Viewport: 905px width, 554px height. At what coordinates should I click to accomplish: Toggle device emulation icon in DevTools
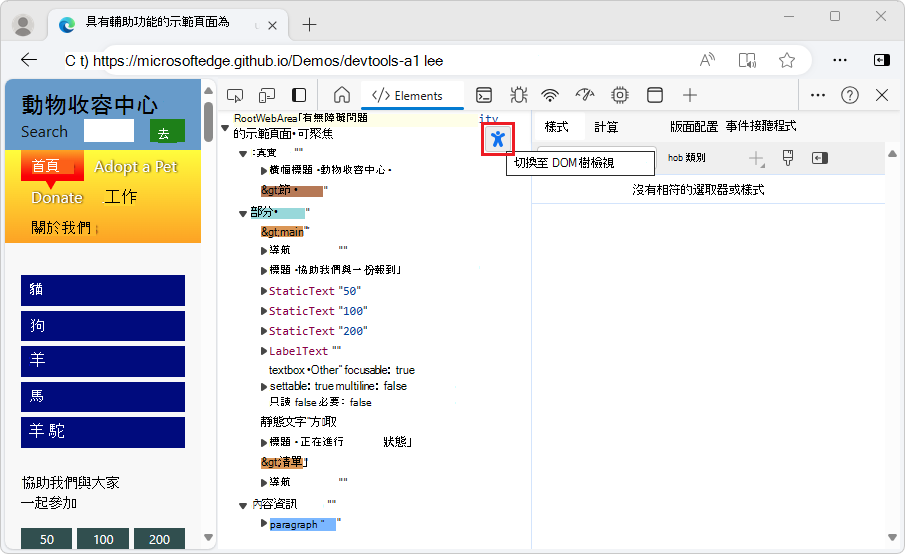(x=267, y=95)
